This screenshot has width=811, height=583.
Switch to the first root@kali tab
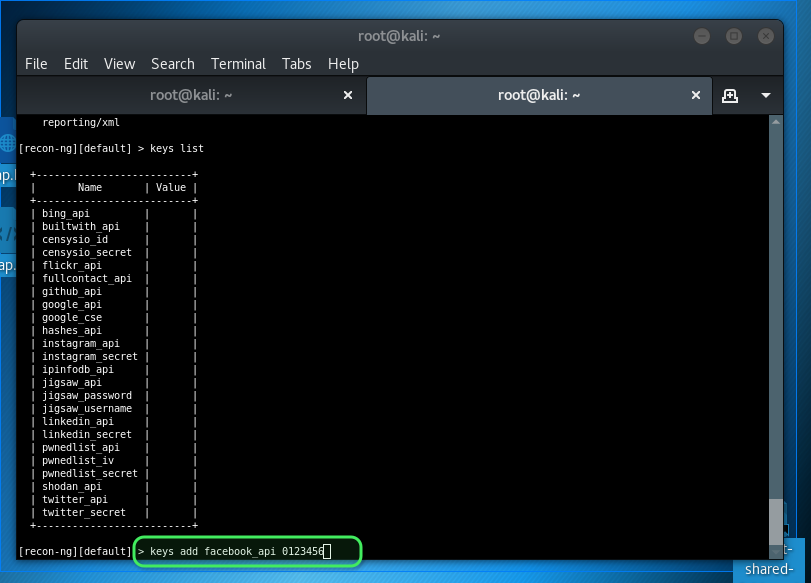(190, 95)
